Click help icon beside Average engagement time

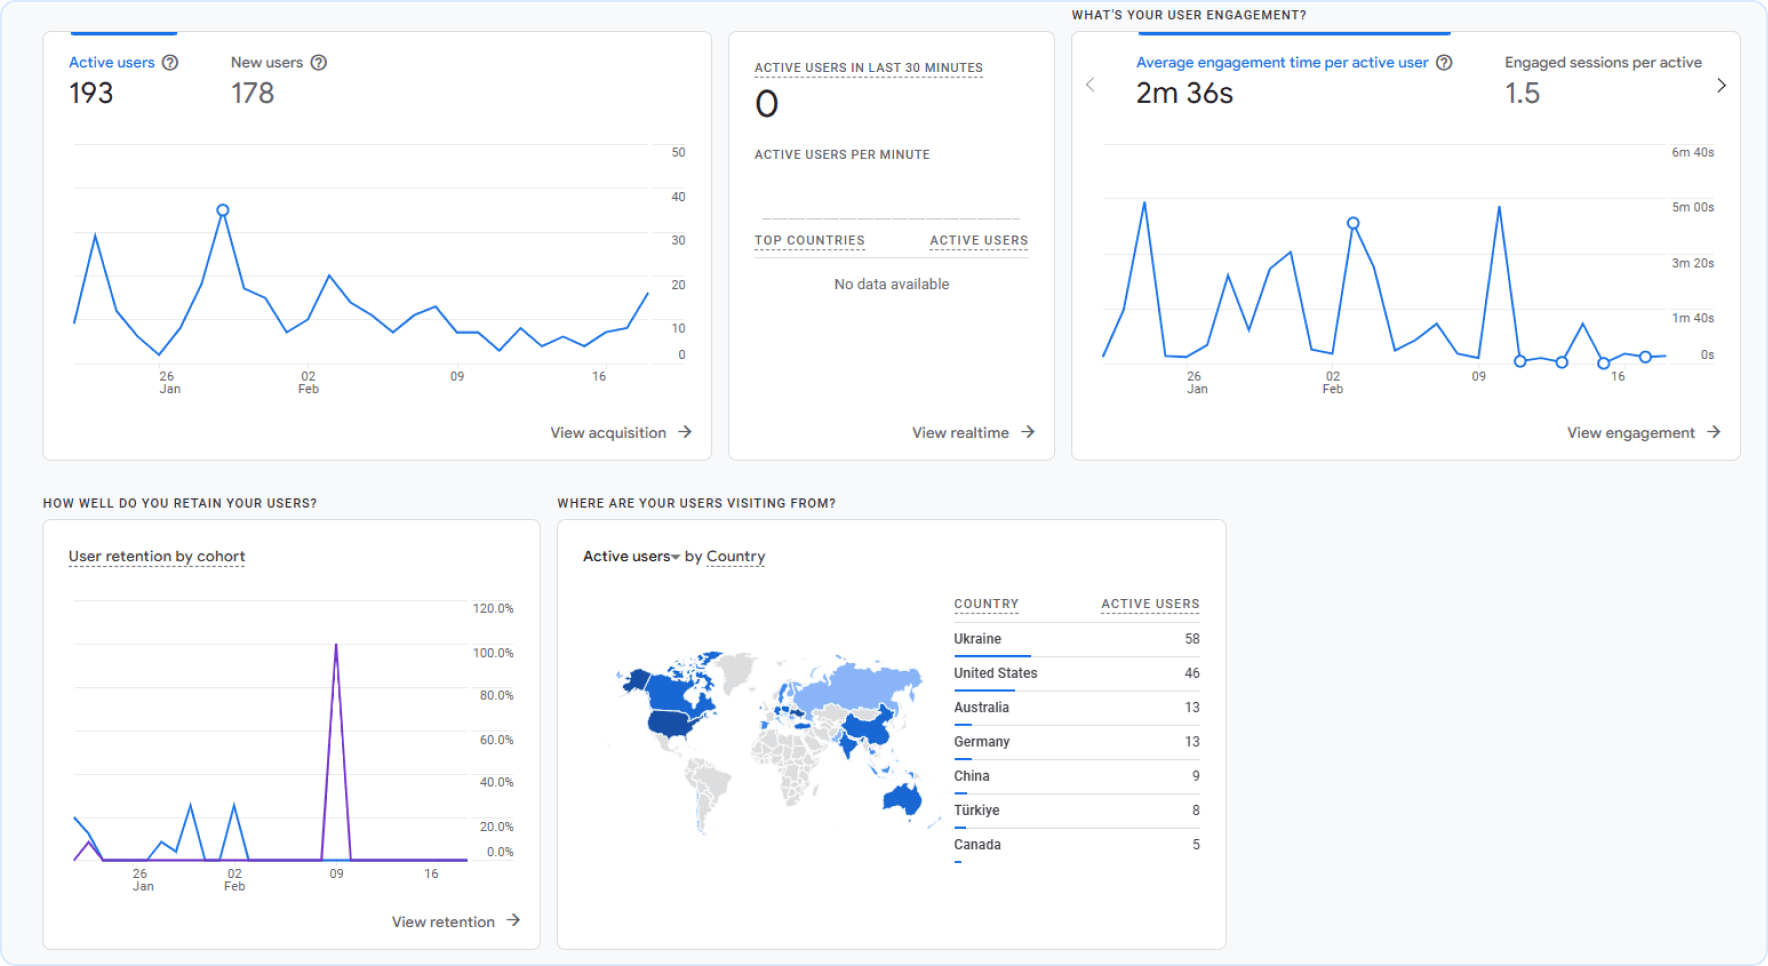pyautogui.click(x=1444, y=62)
